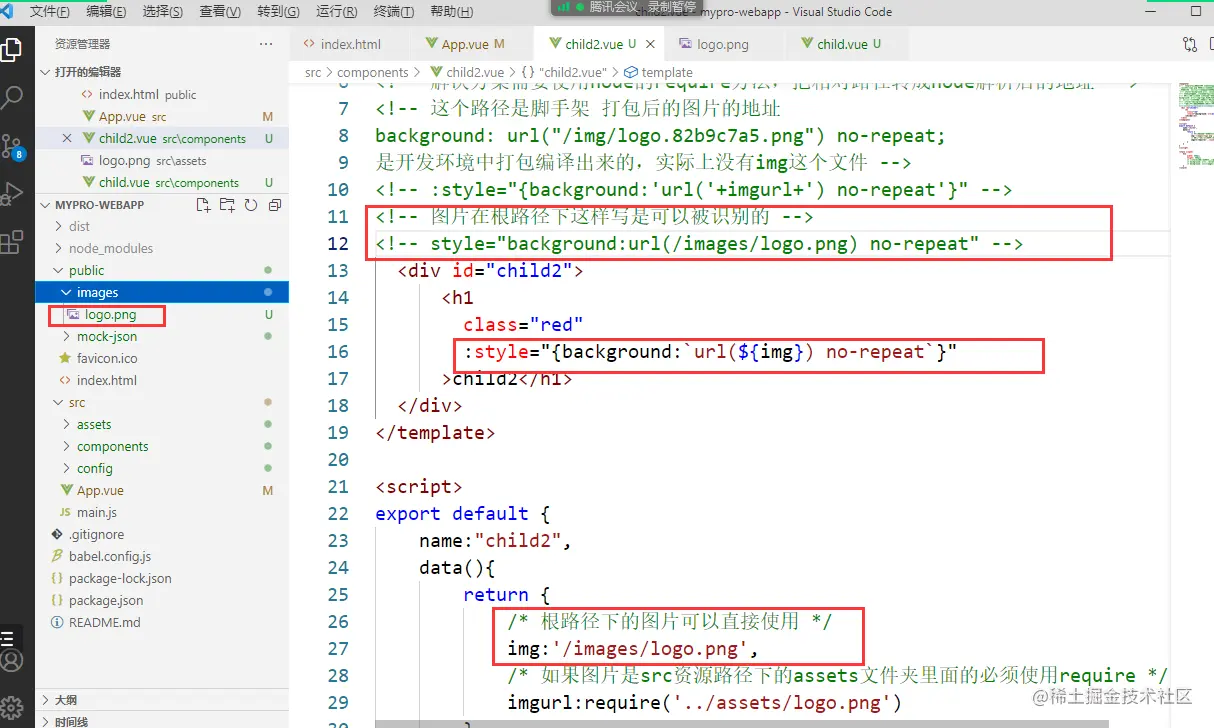1214x728 pixels.
Task: Open the Run menu 运行(R)
Action: pyautogui.click(x=336, y=12)
